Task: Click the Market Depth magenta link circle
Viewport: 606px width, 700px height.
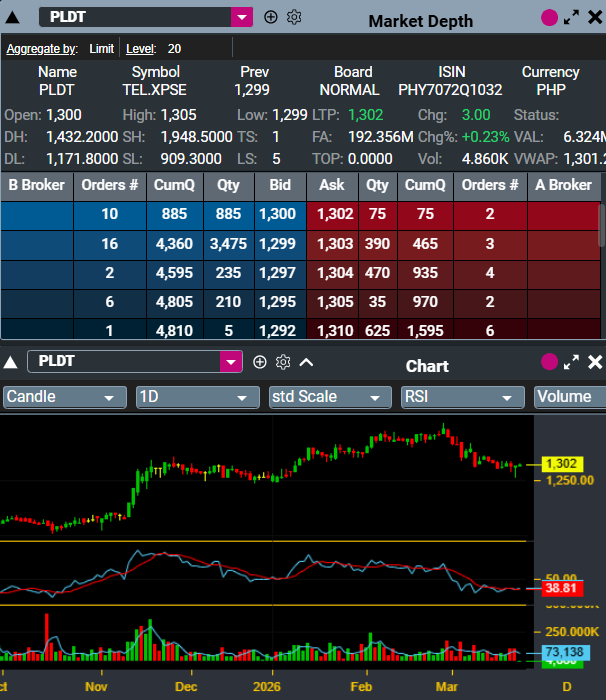Action: click(x=549, y=18)
